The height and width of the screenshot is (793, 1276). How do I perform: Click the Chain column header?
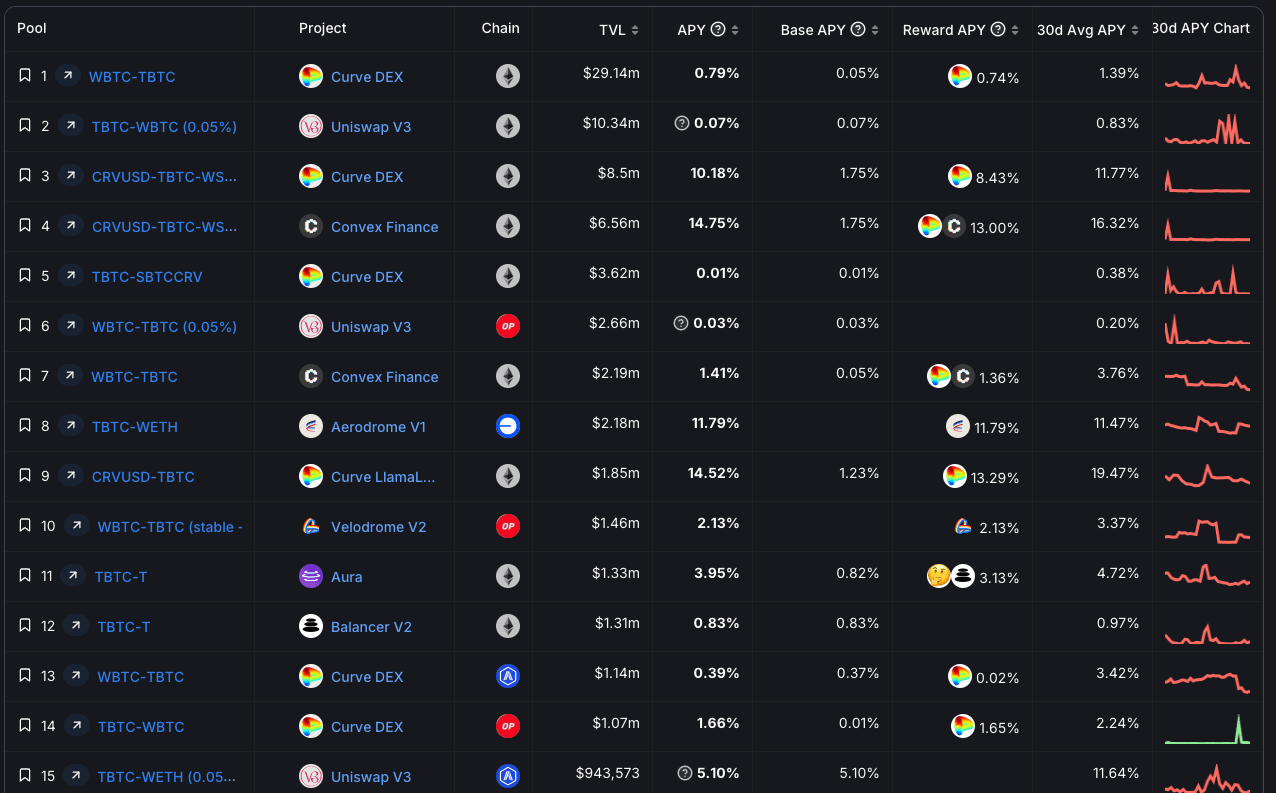500,28
